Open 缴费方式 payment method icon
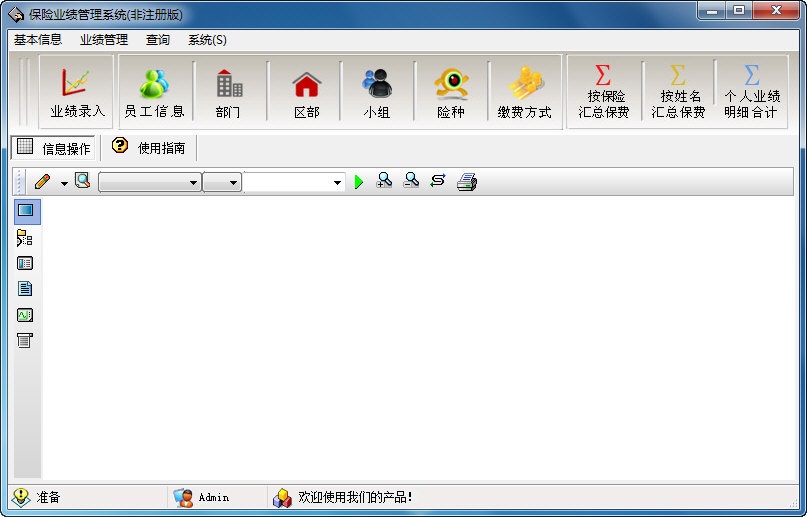Screen dimensions: 807x517 tap(524, 92)
